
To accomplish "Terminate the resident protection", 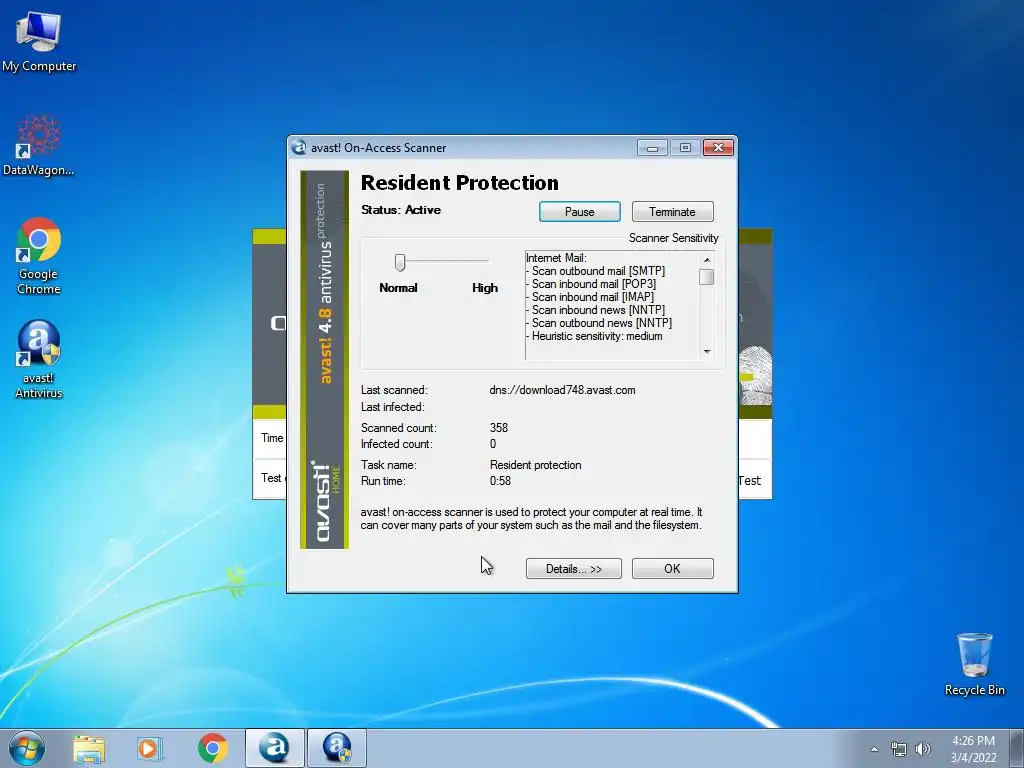I will tap(673, 212).
